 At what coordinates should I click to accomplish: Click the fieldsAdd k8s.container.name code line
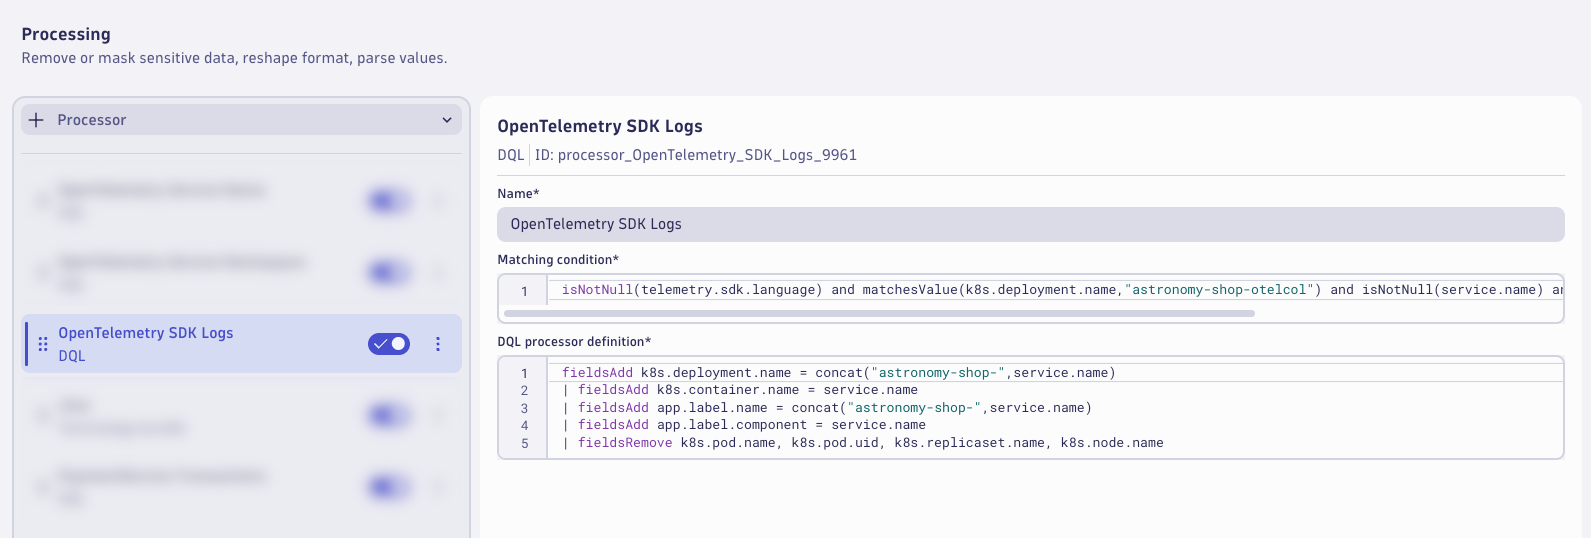click(740, 390)
